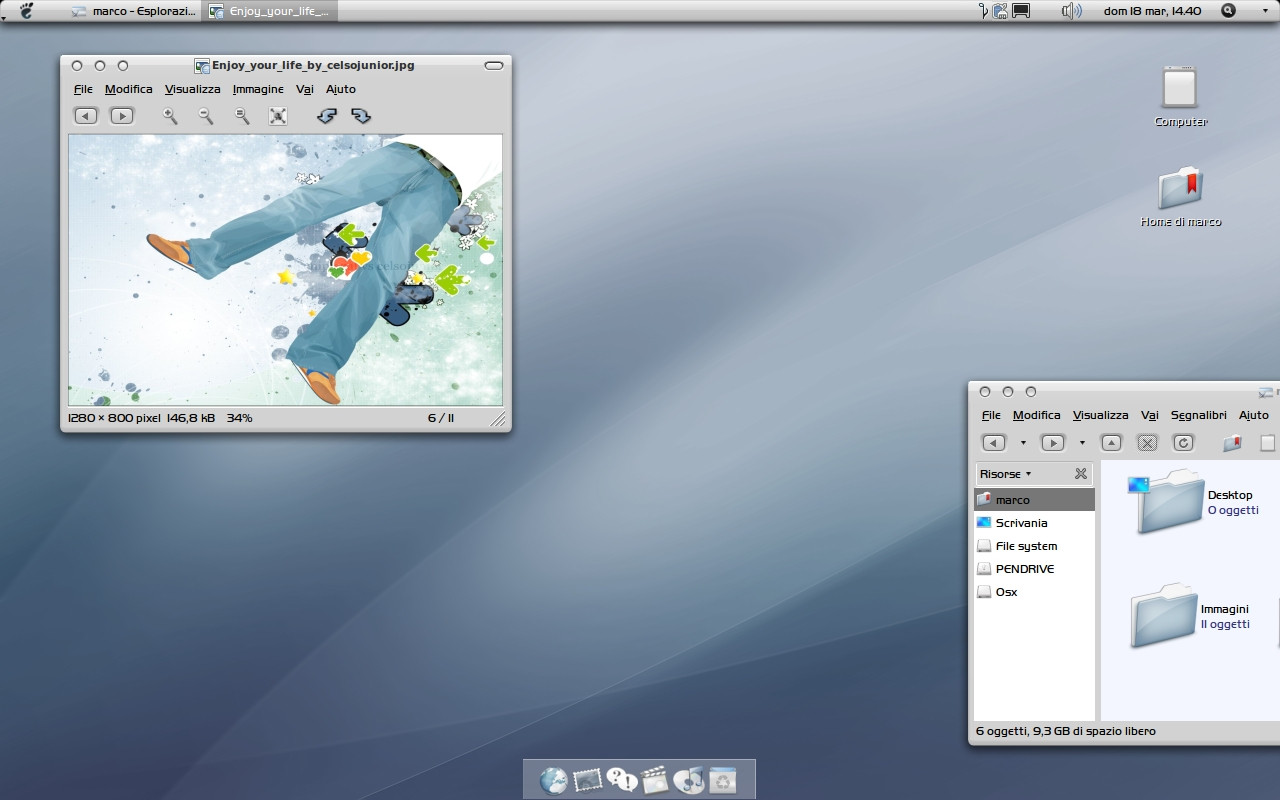Set image zoom to normal size

(242, 116)
